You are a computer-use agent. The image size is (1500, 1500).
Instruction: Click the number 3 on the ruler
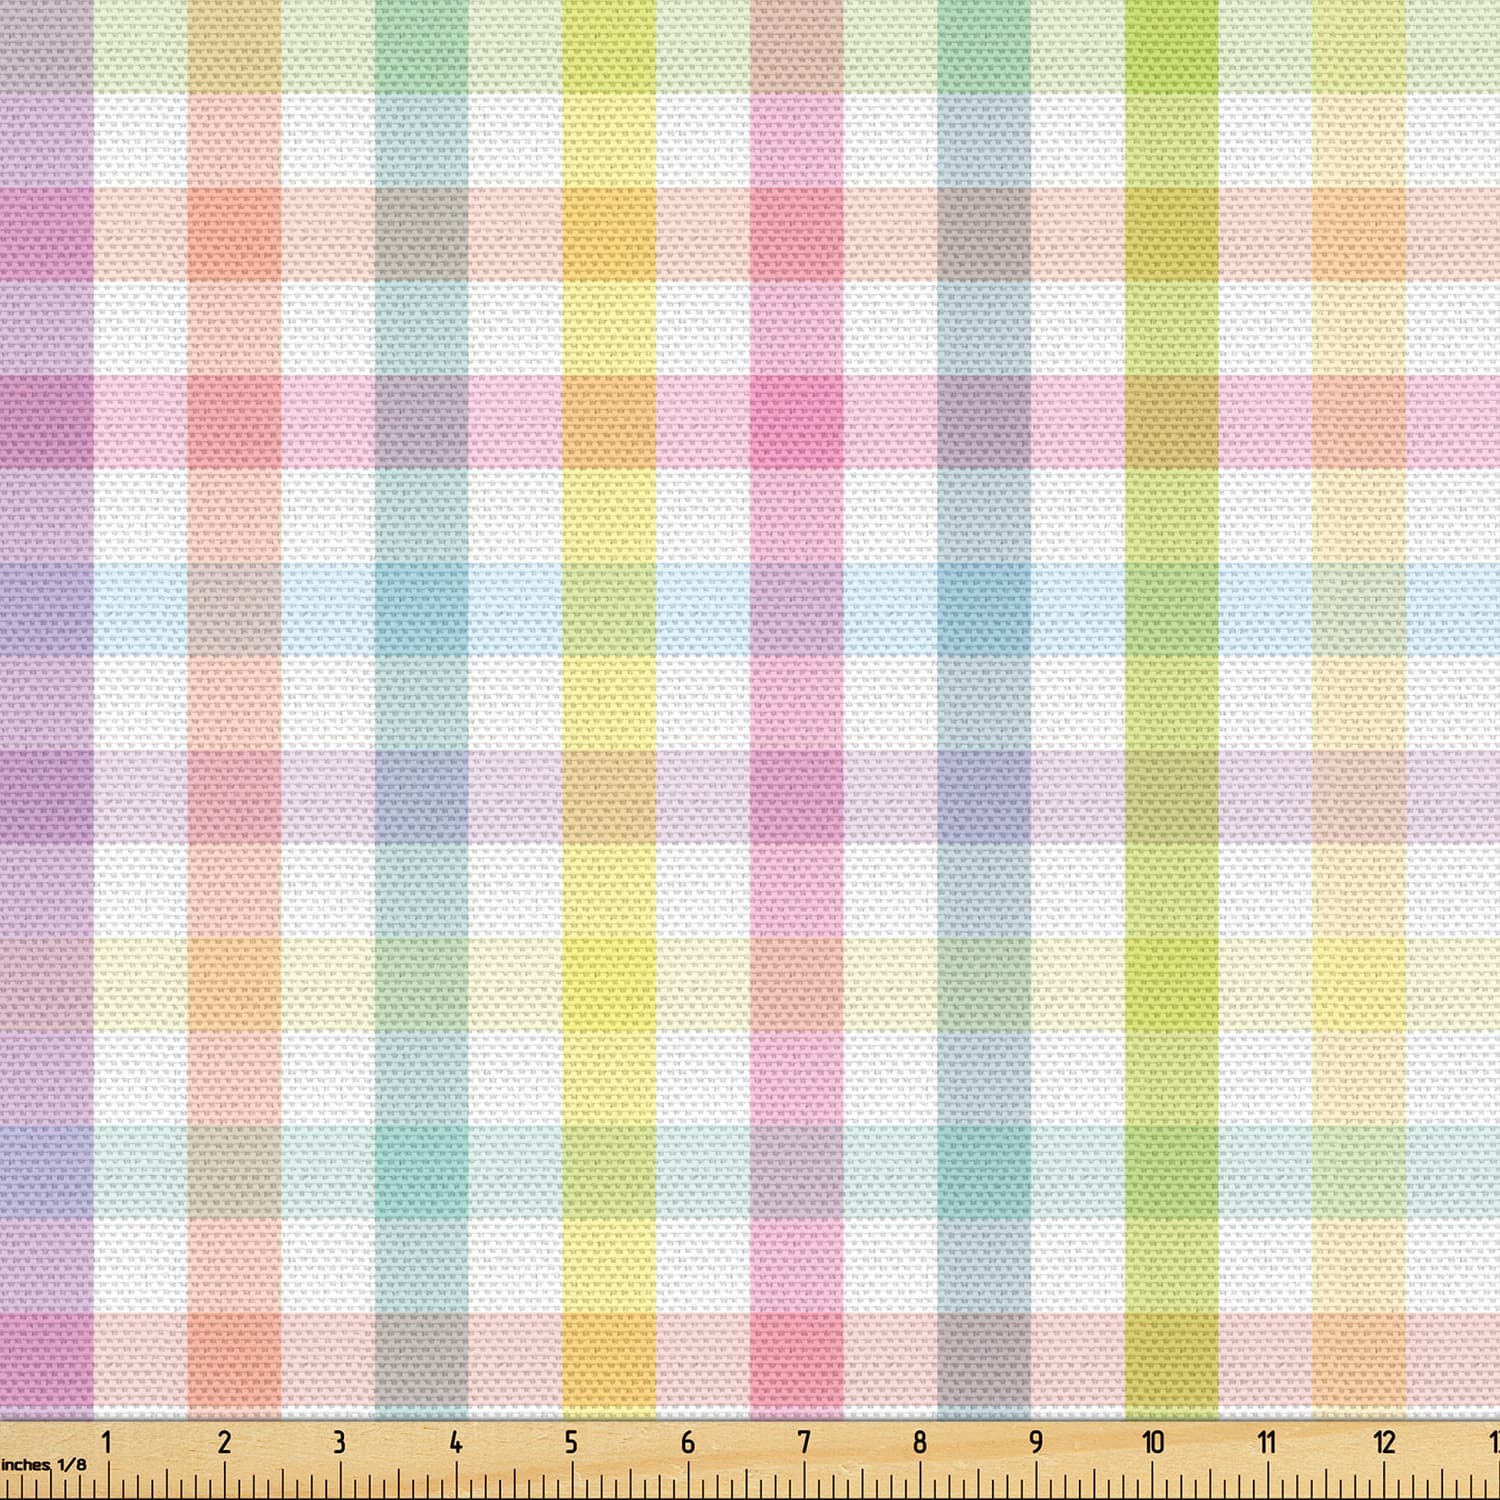pos(339,1442)
